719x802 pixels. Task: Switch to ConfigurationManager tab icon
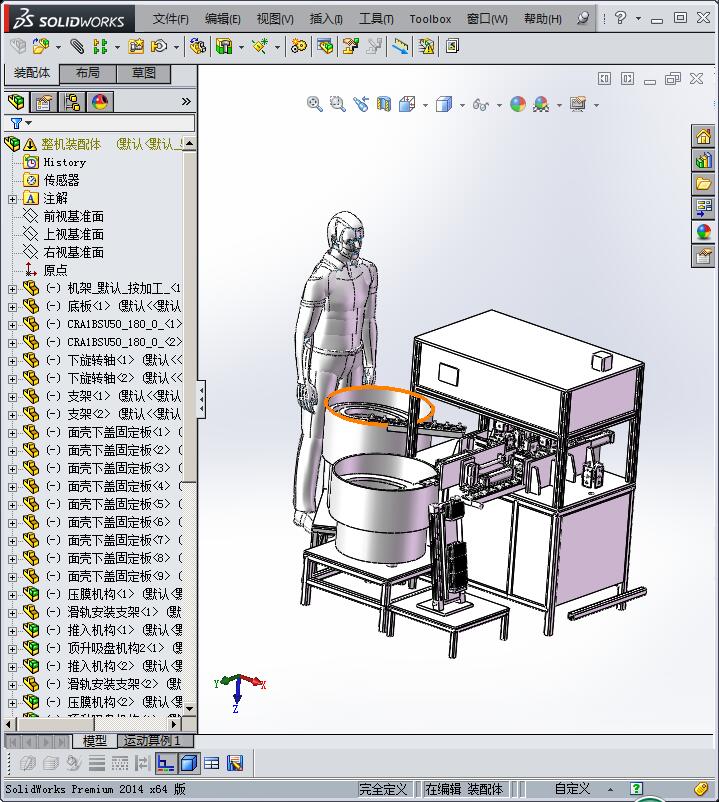[x=72, y=102]
